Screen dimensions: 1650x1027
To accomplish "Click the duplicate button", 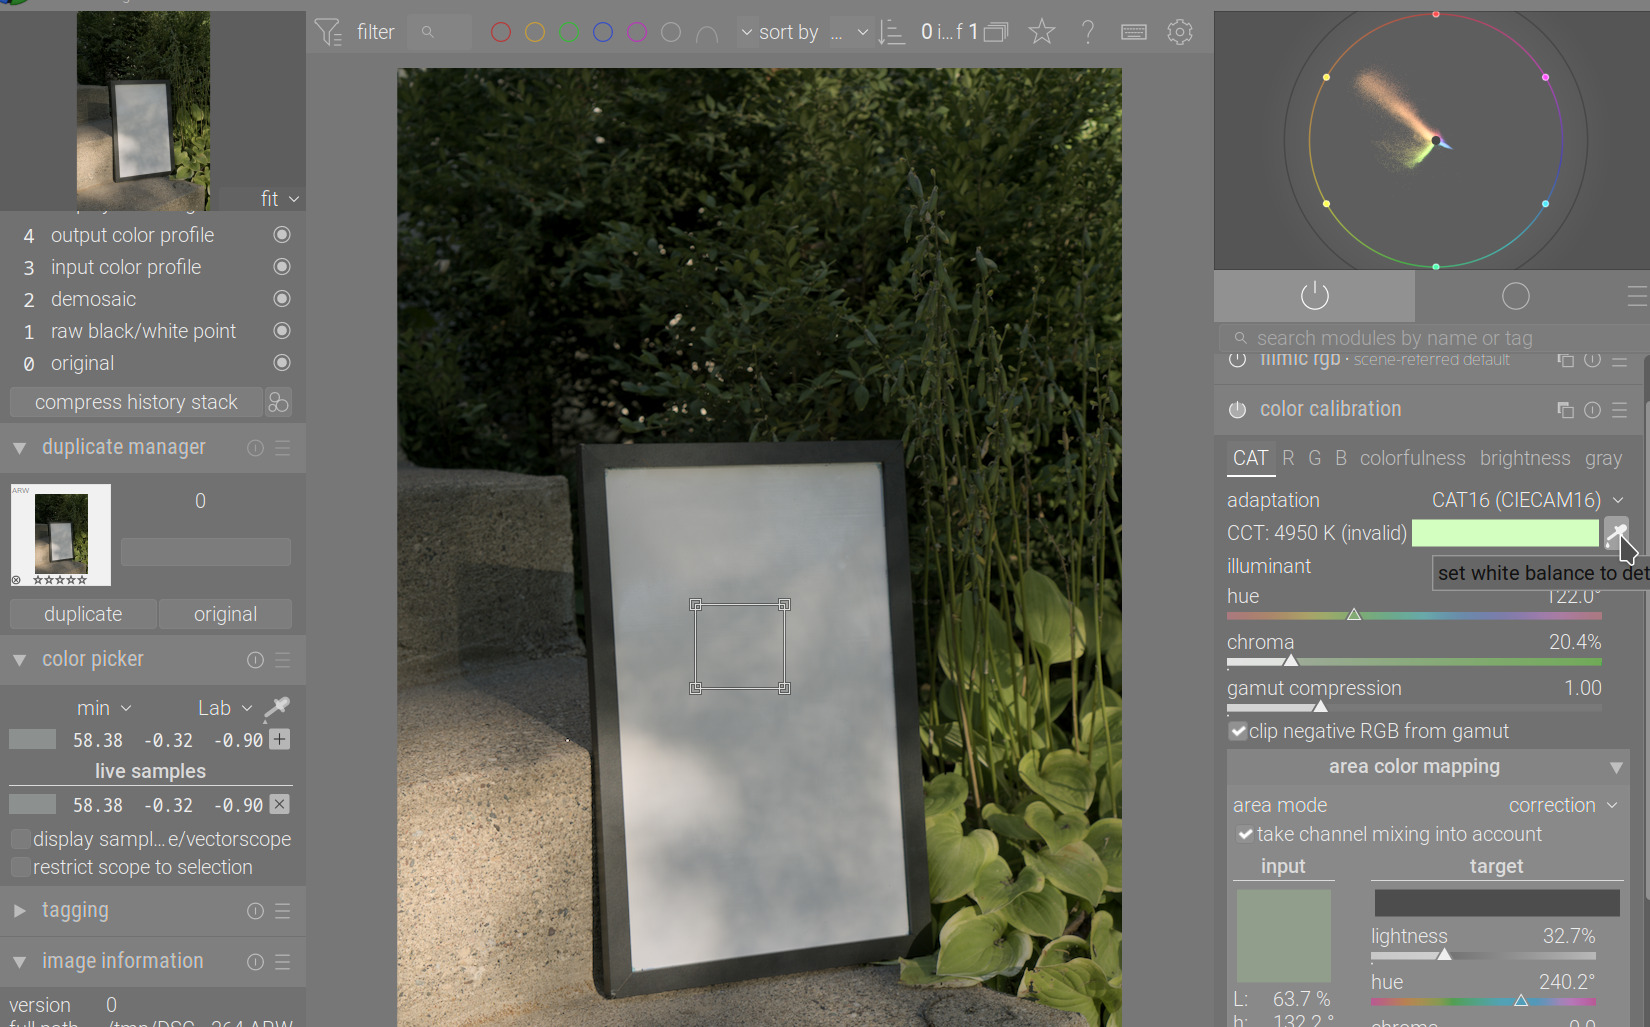I will (83, 614).
